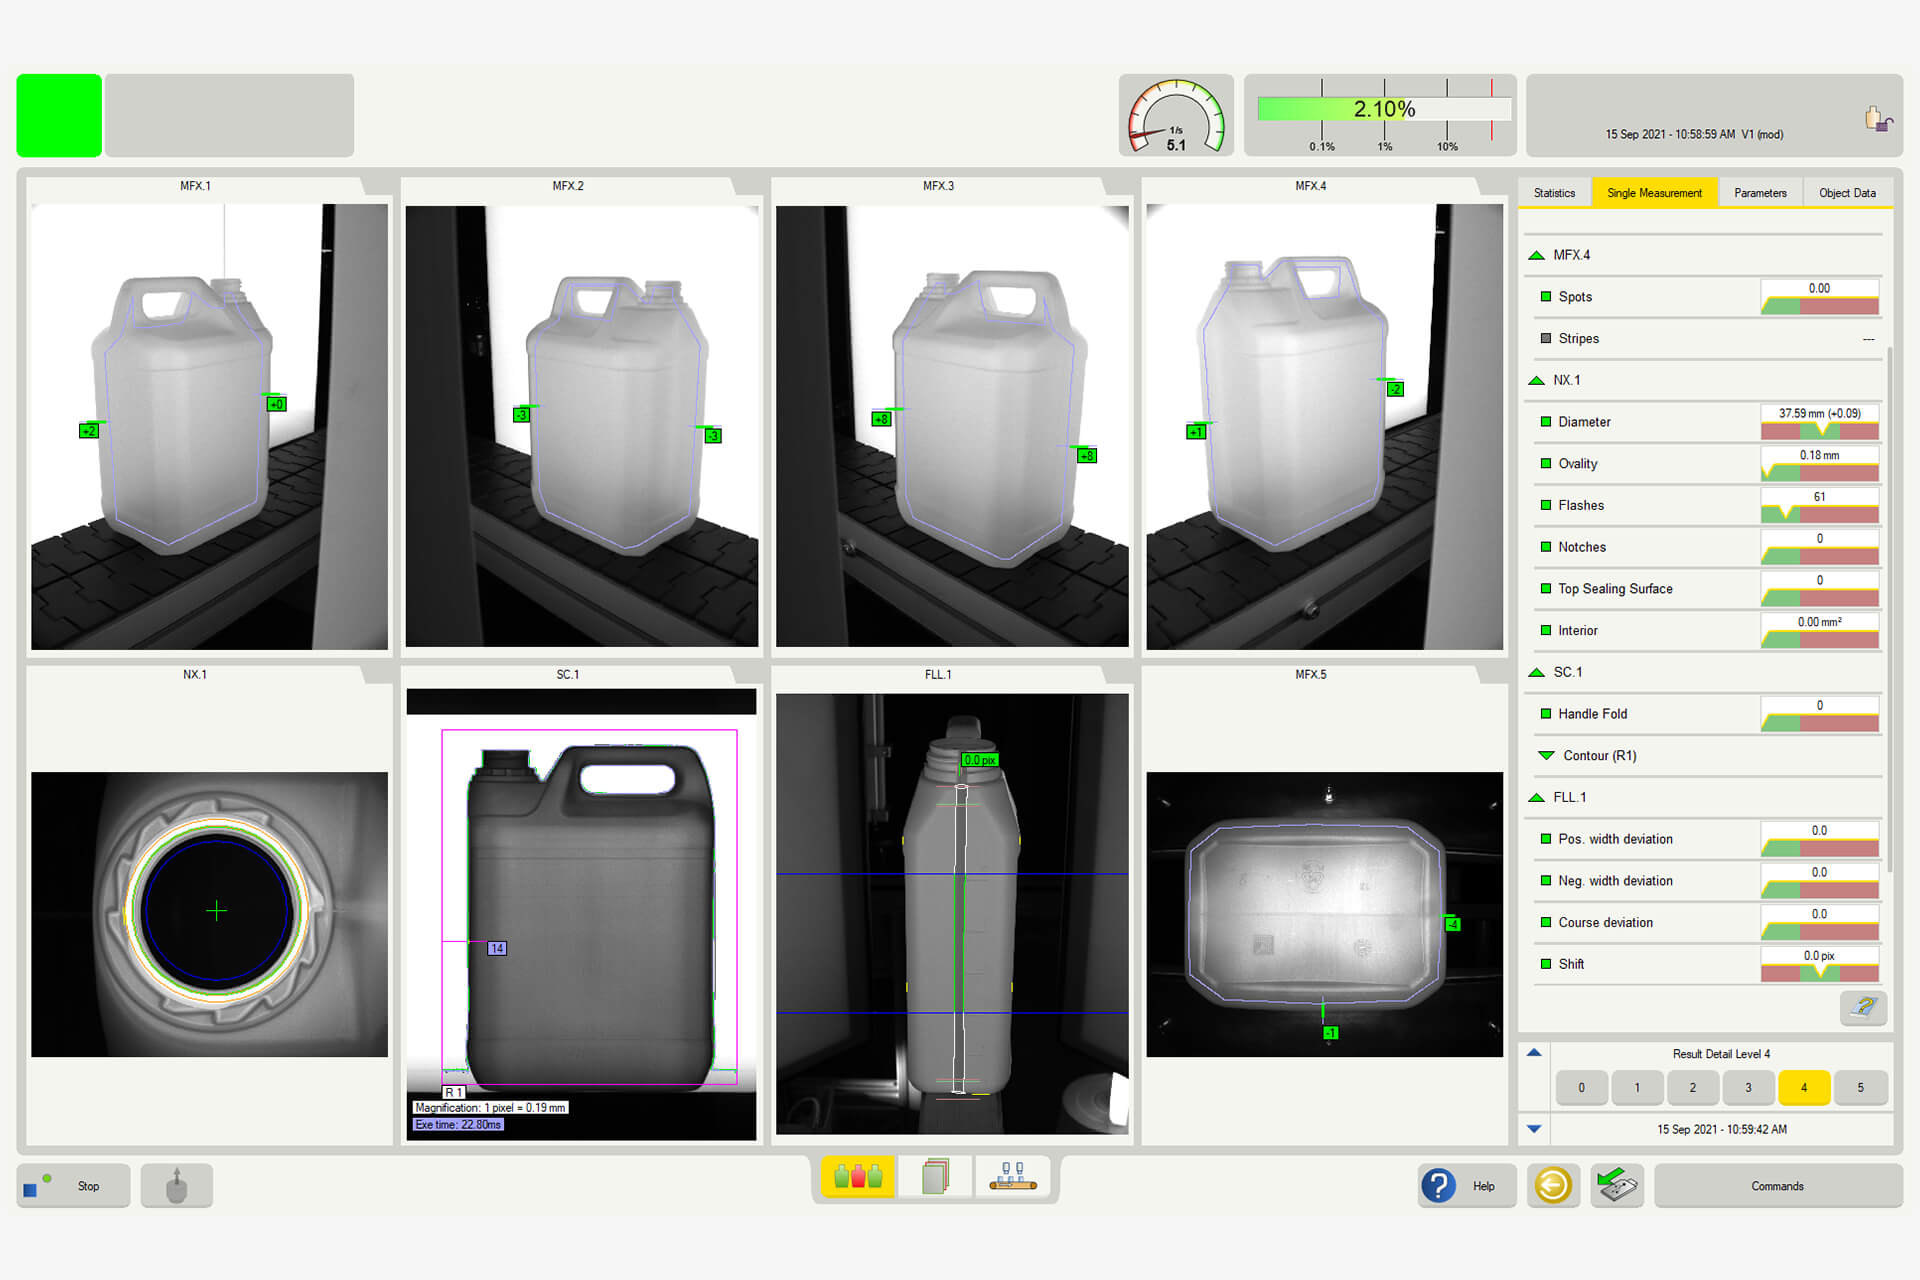Collapse the NX.1 results section
Screen dimensions: 1920x1280
coord(1537,381)
